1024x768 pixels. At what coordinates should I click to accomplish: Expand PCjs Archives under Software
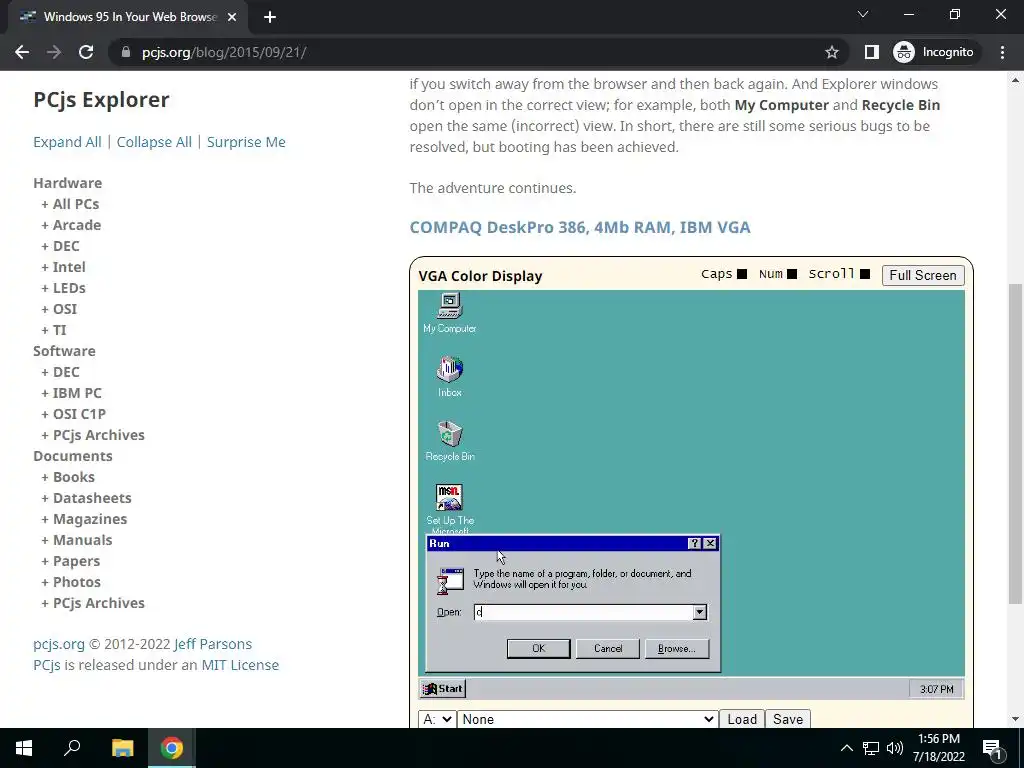pos(93,435)
